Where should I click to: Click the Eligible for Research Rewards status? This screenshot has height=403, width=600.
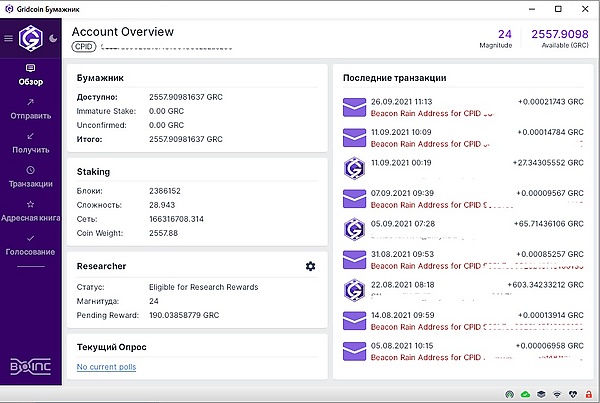point(204,287)
